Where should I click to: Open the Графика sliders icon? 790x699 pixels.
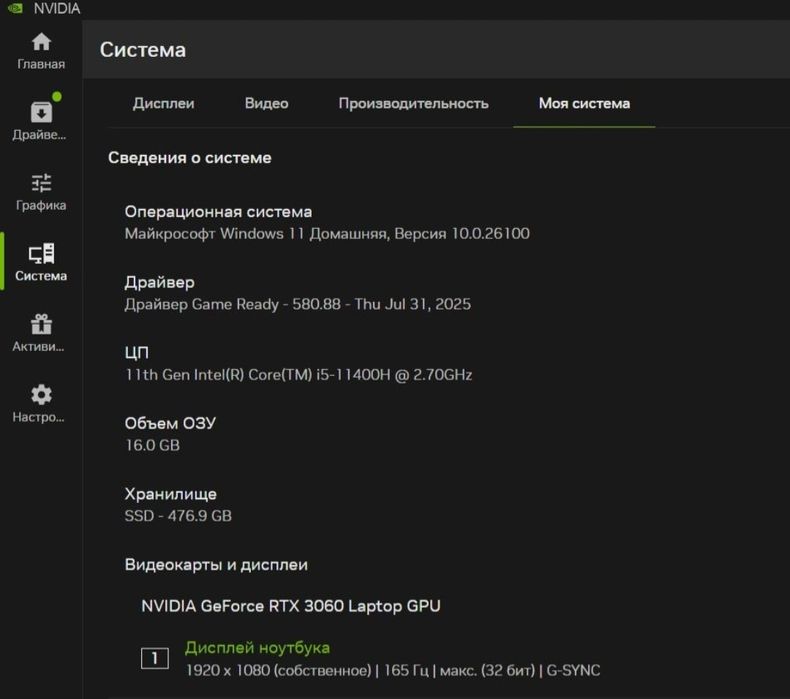pyautogui.click(x=41, y=183)
